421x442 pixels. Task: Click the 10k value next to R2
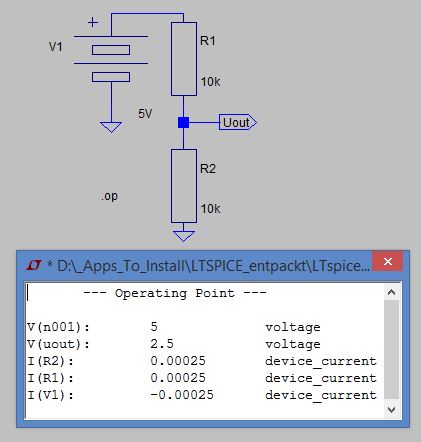pyautogui.click(x=210, y=209)
